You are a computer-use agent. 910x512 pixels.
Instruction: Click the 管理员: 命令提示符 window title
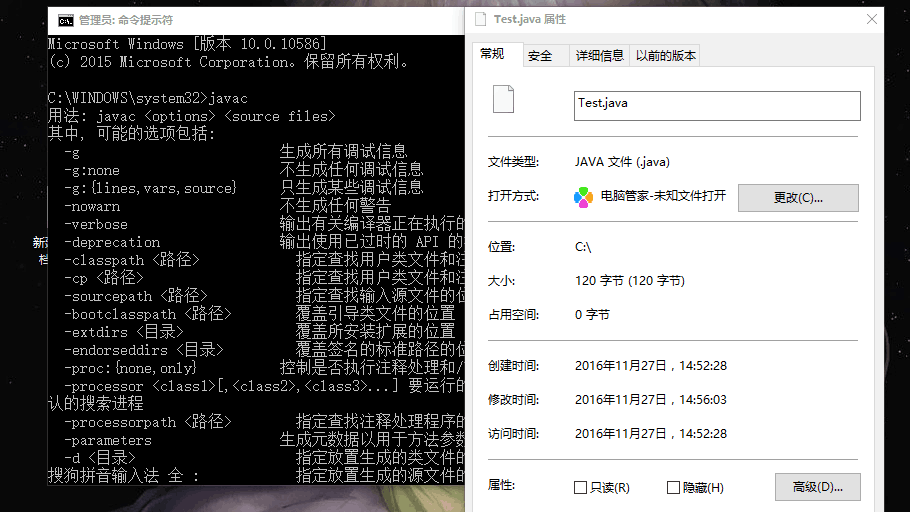tap(126, 20)
